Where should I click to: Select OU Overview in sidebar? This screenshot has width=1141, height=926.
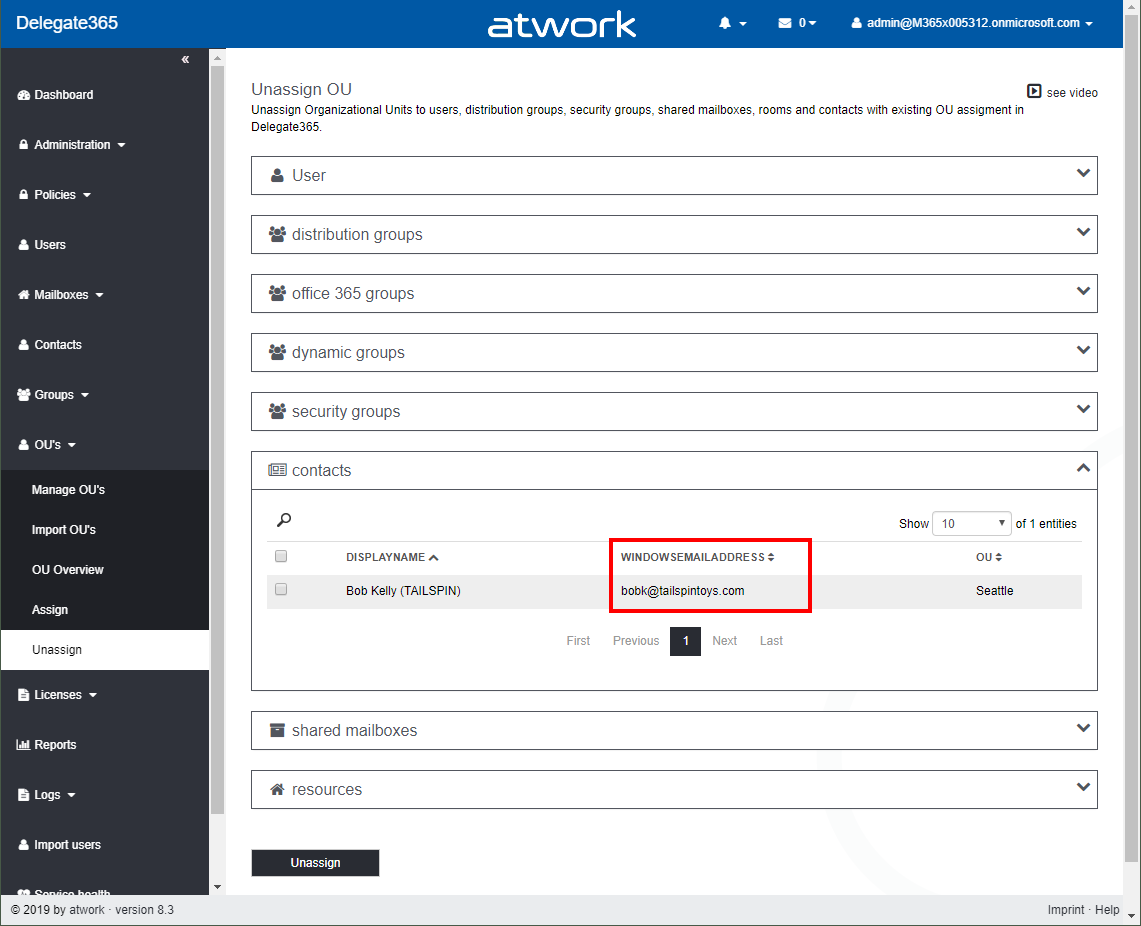[x=68, y=570]
